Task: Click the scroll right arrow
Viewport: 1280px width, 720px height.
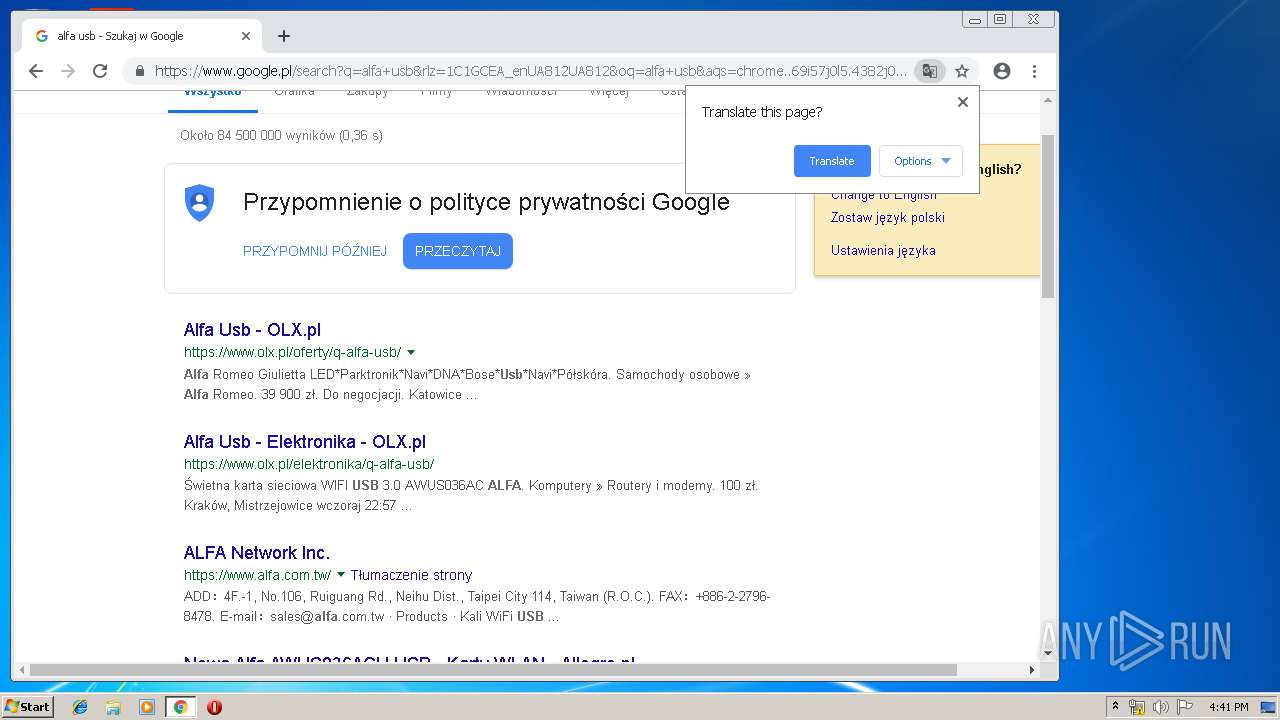Action: point(1032,670)
